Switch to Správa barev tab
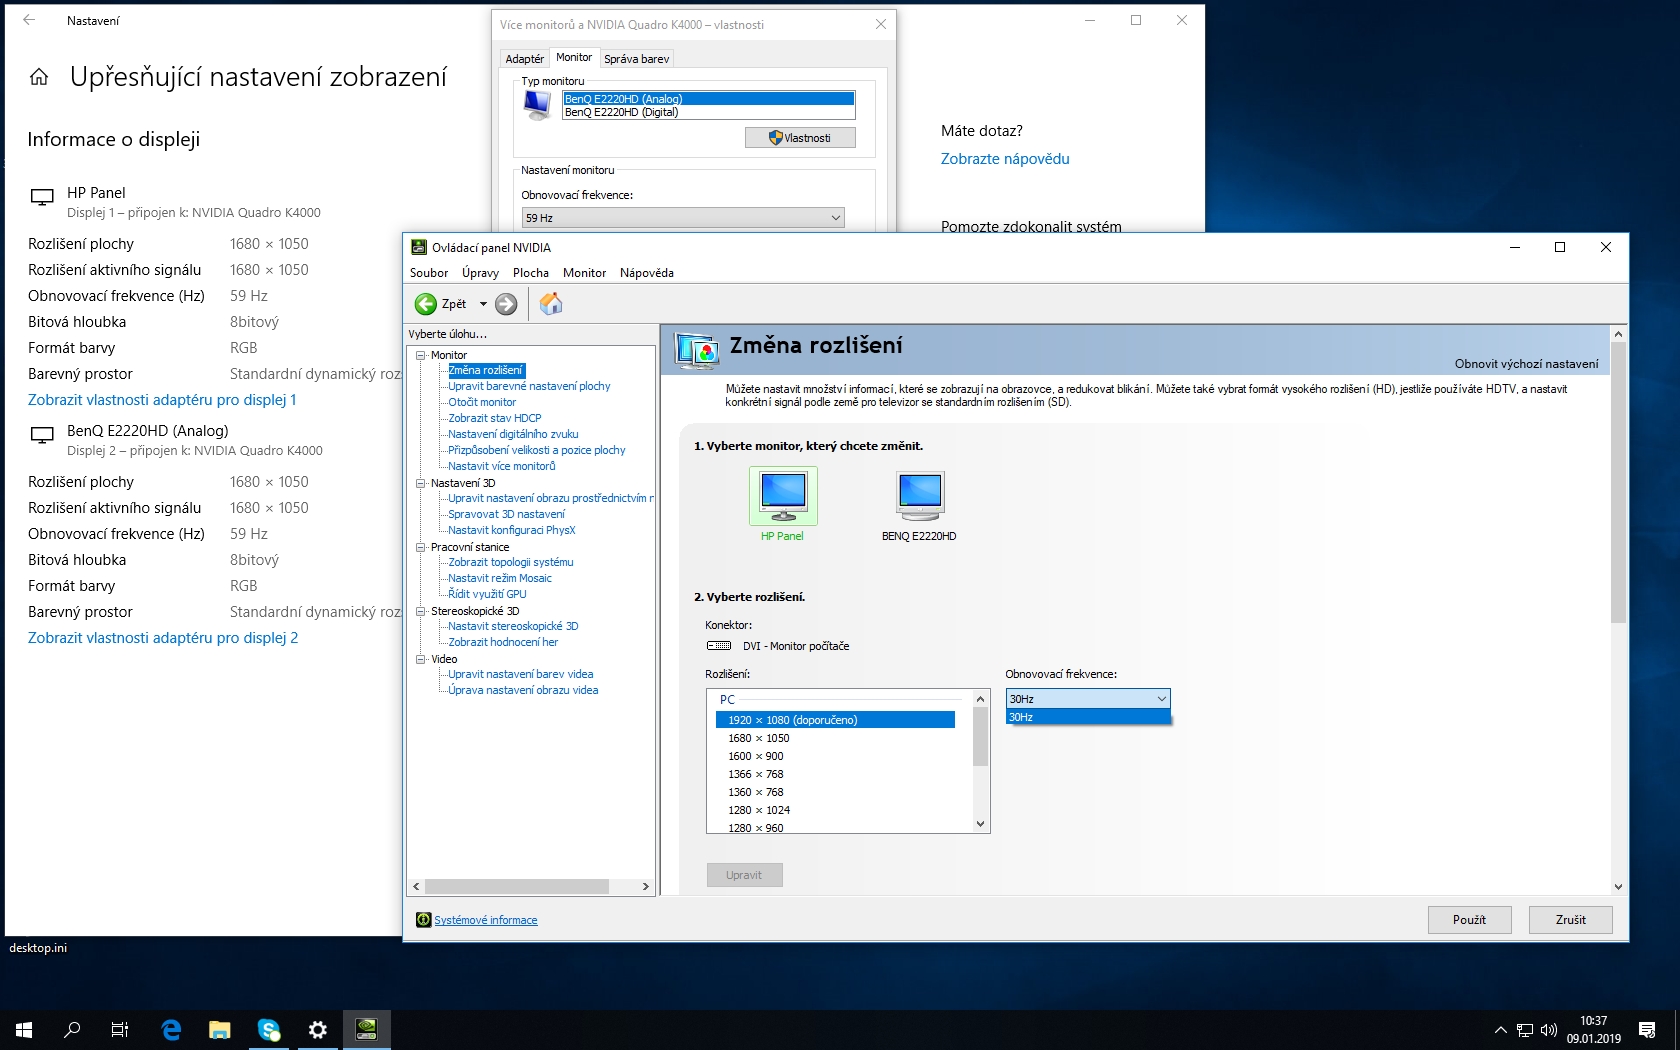Screen dimensions: 1680x1050 pyautogui.click(x=637, y=59)
